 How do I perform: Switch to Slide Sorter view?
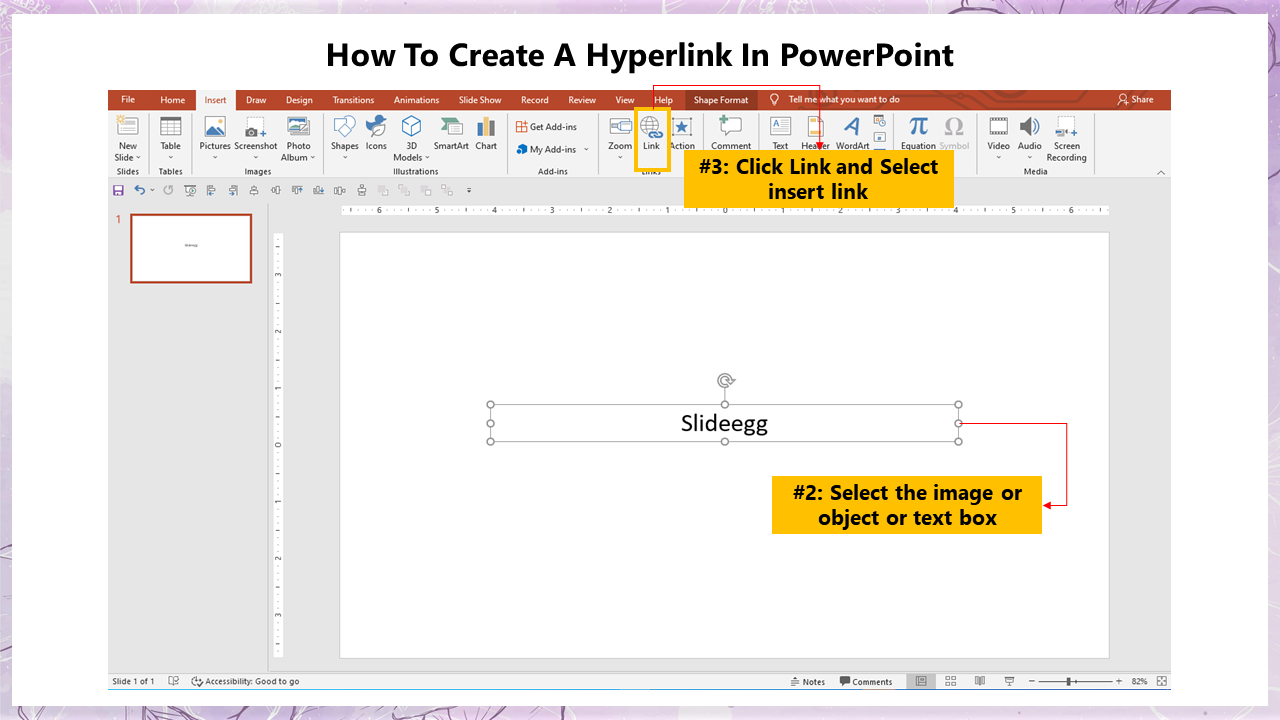[x=950, y=682]
